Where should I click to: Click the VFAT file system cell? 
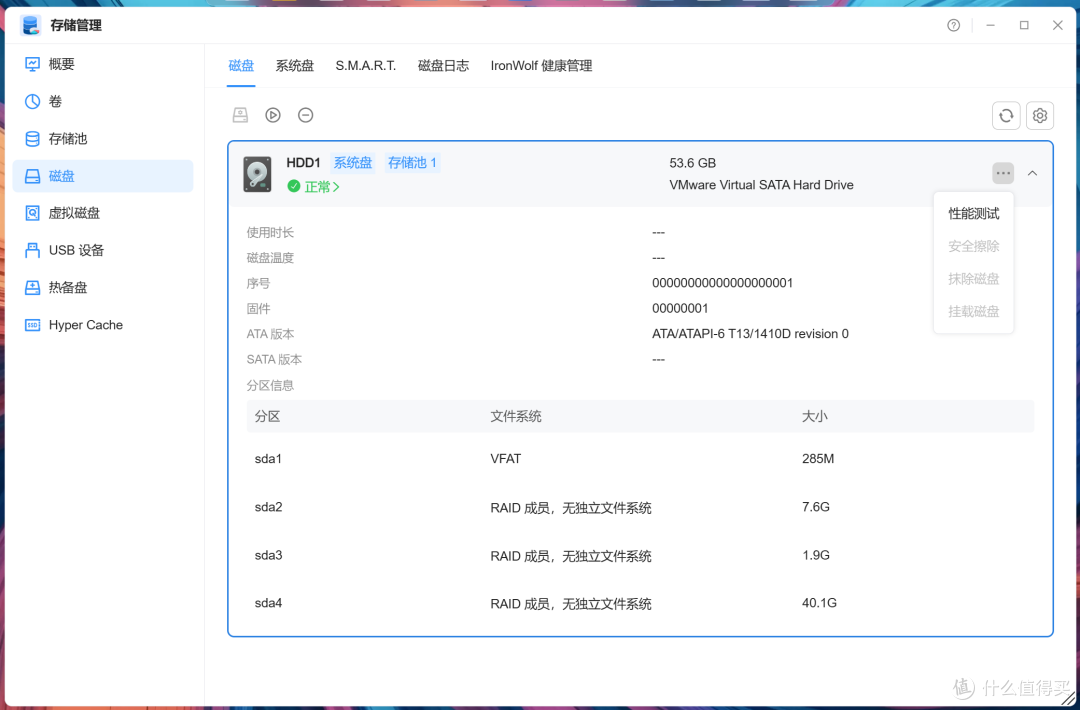point(506,459)
